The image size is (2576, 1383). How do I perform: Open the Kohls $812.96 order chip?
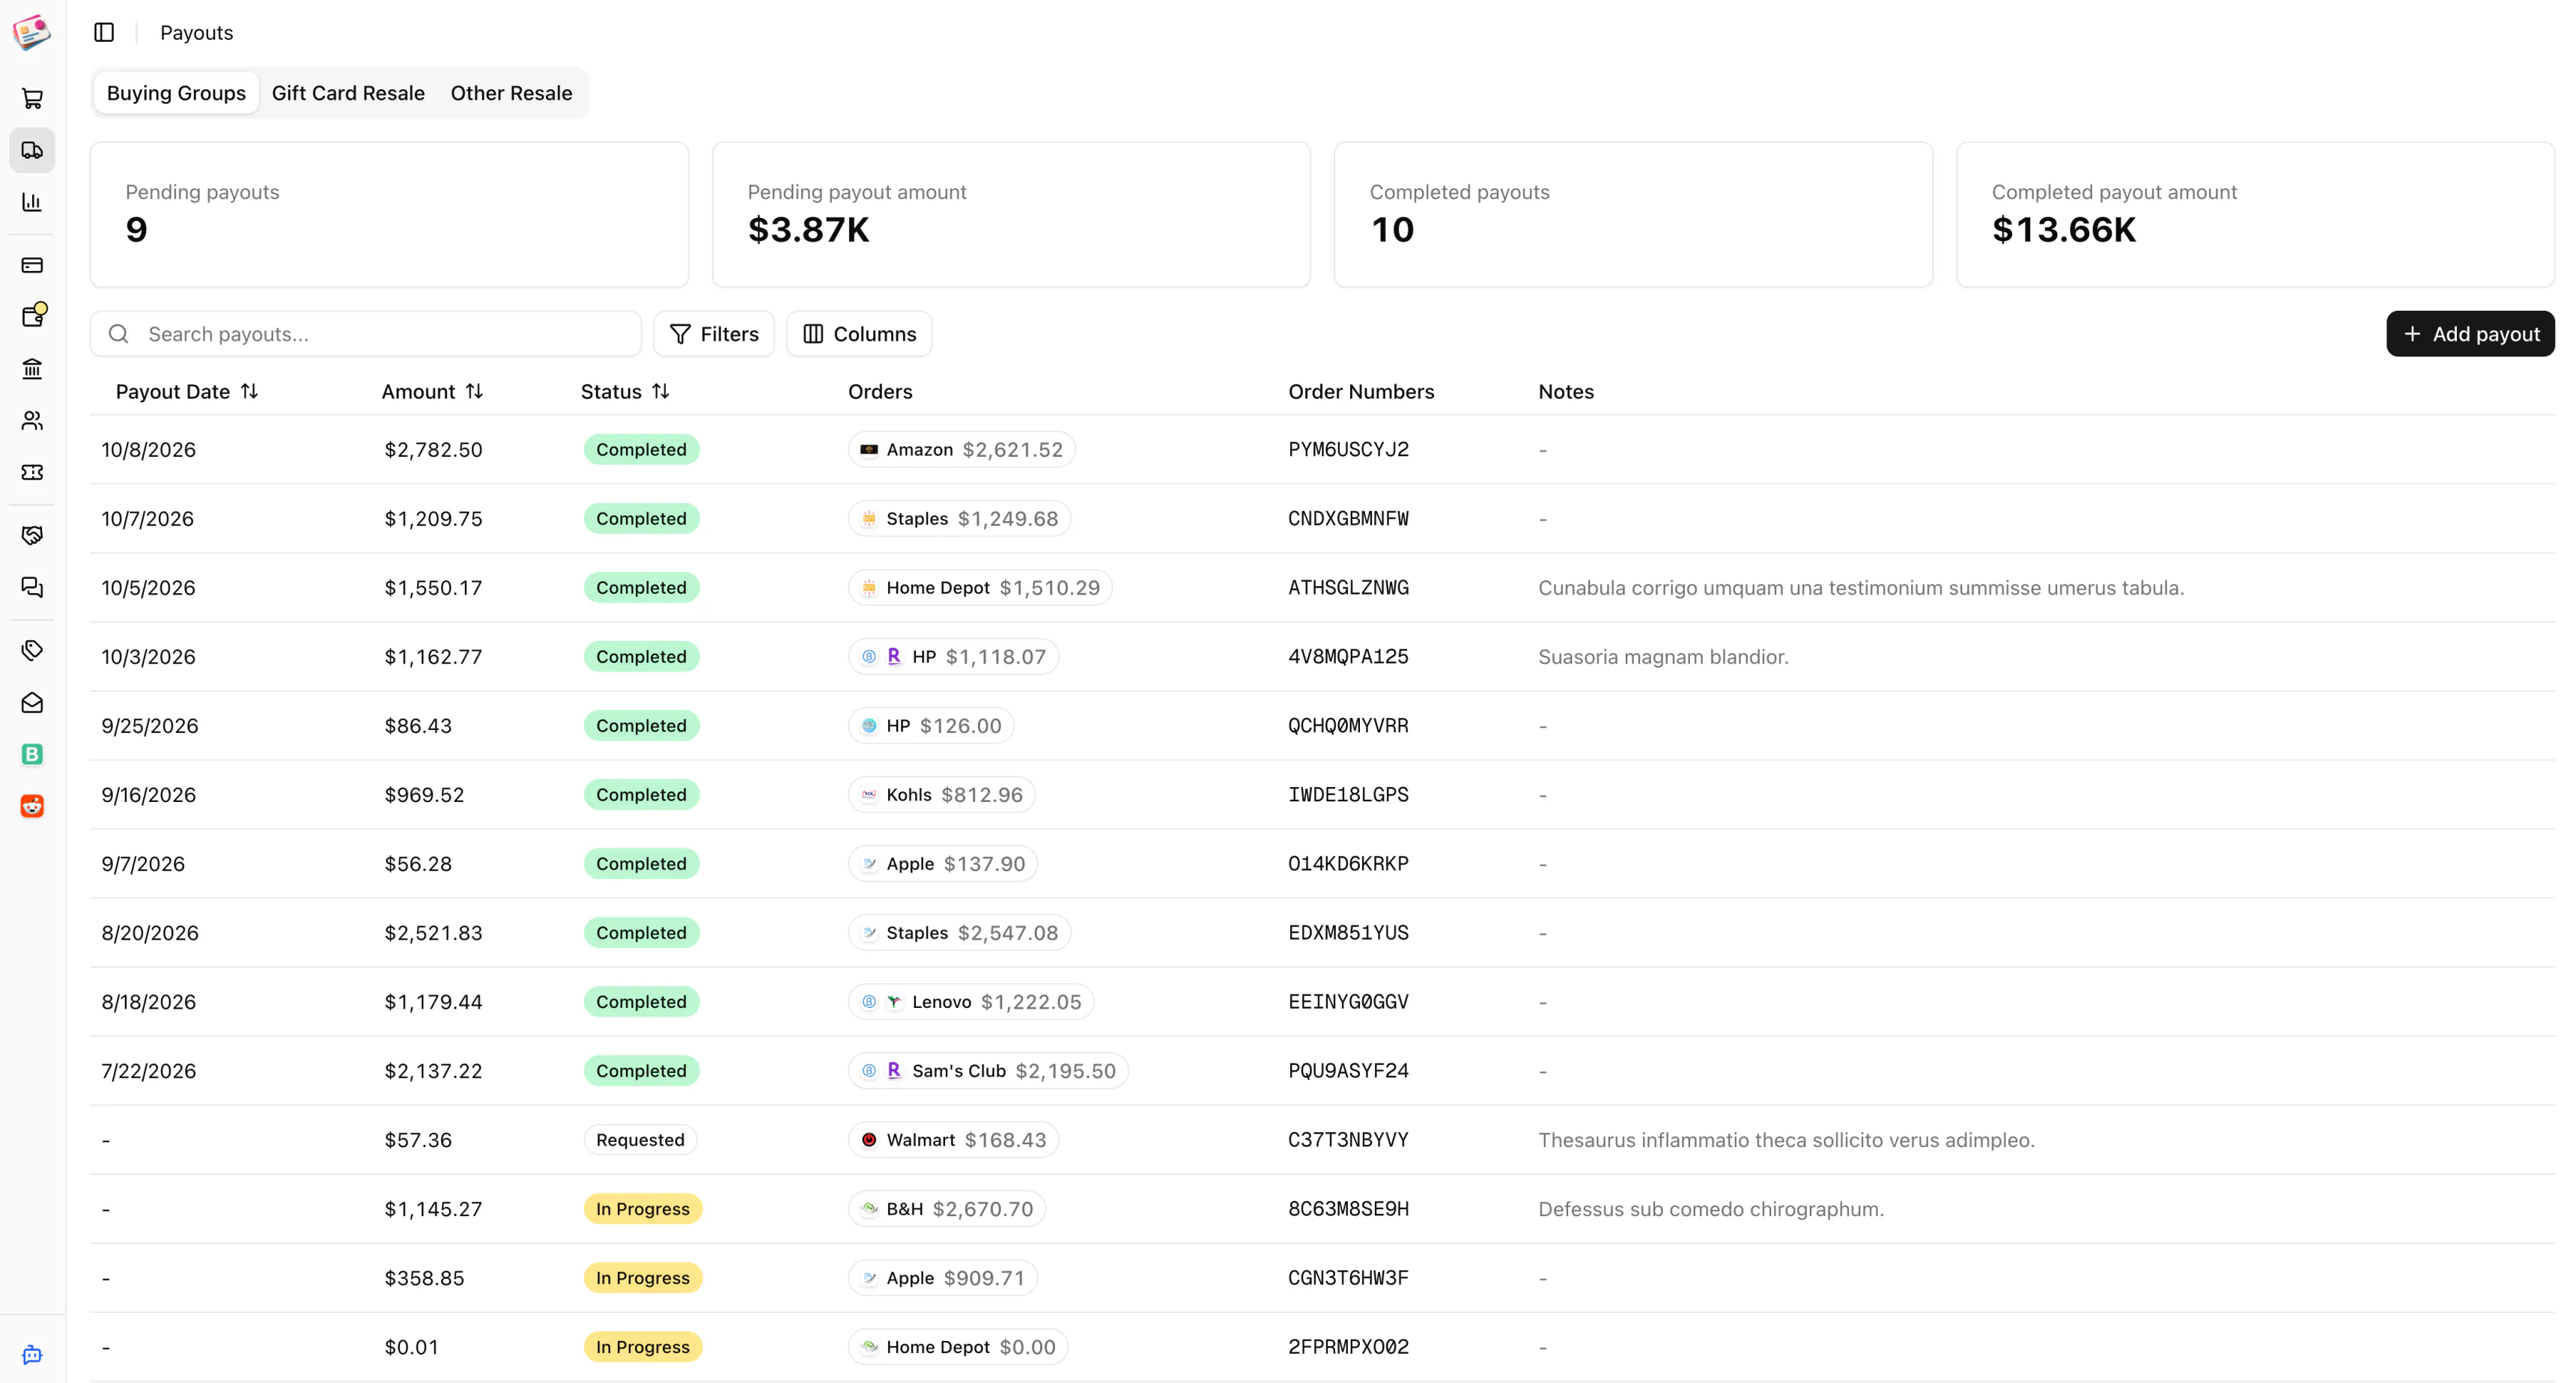[942, 795]
